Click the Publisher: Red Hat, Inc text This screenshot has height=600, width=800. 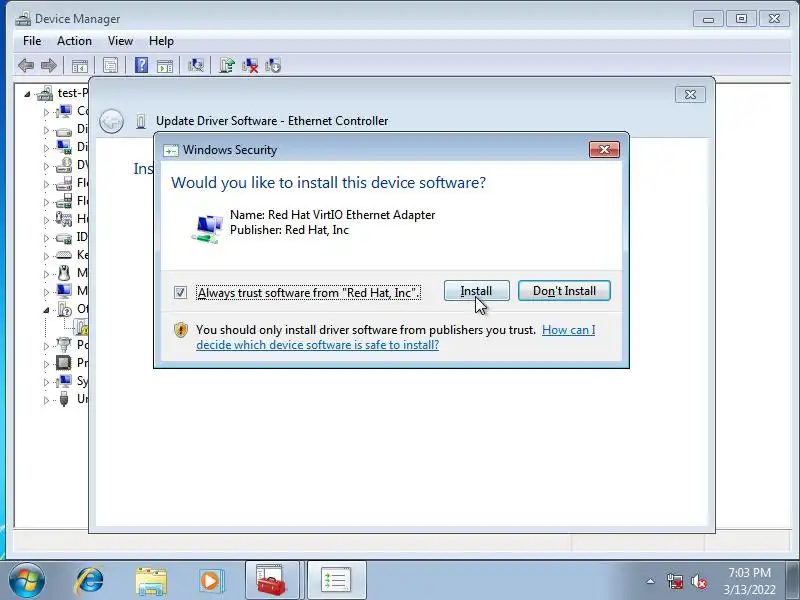coord(289,230)
